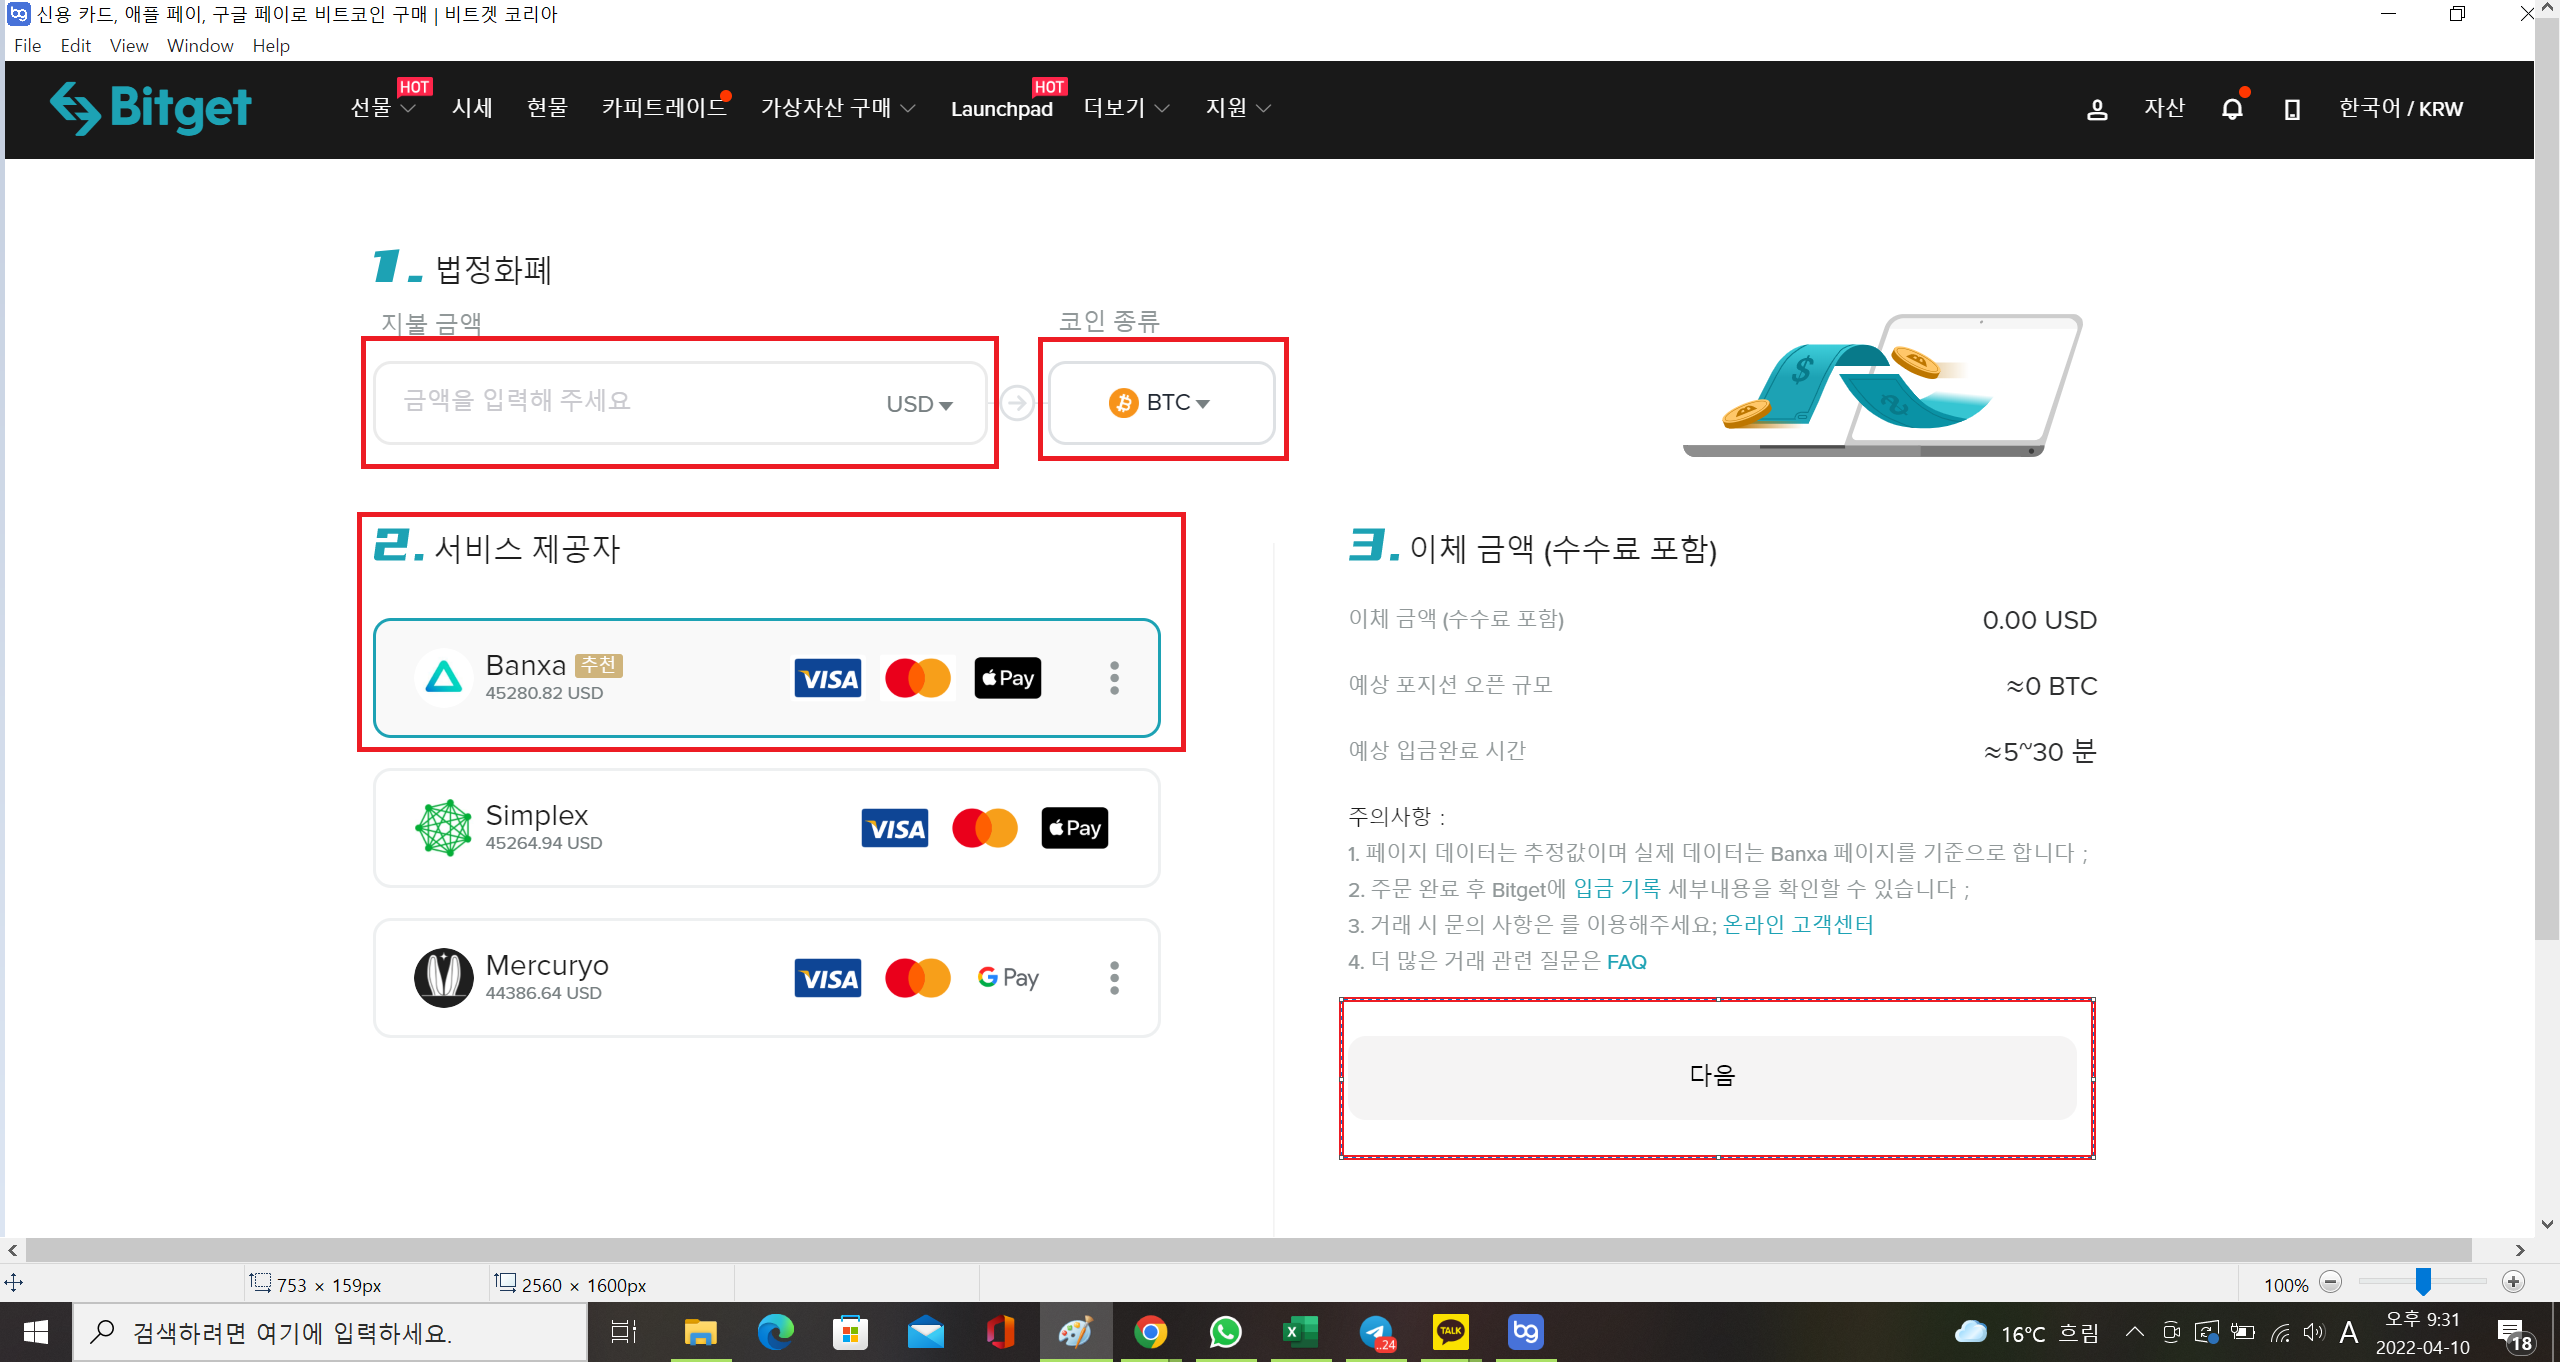The height and width of the screenshot is (1362, 2560).
Task: Select Mercuryo as the service provider
Action: click(767, 978)
